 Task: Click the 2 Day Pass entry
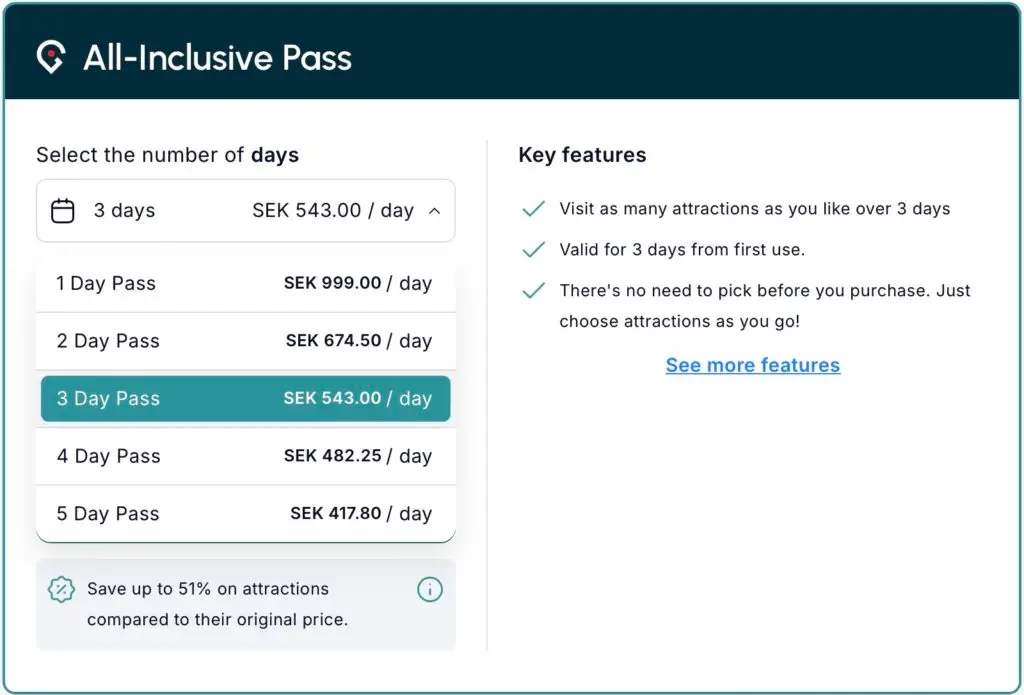pyautogui.click(x=245, y=341)
